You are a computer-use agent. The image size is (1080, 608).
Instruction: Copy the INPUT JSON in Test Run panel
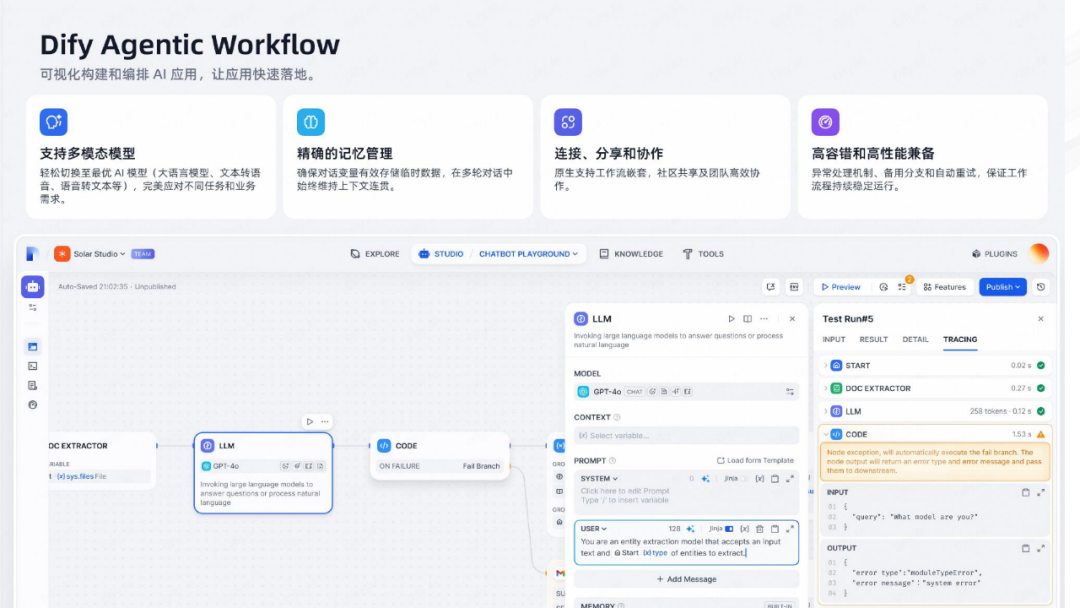[x=1026, y=492]
